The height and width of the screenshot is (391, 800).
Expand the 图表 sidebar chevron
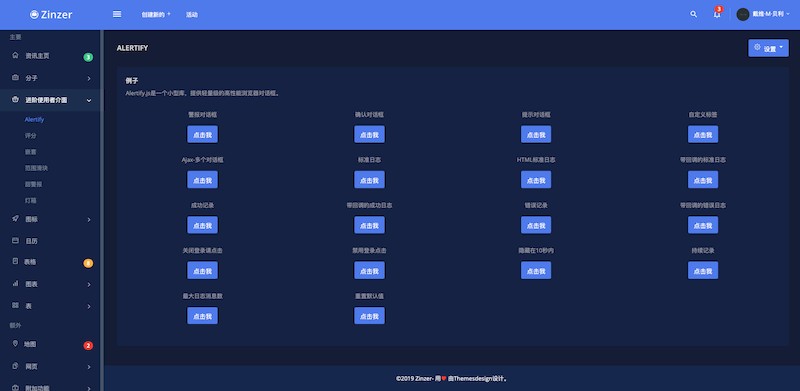89,284
